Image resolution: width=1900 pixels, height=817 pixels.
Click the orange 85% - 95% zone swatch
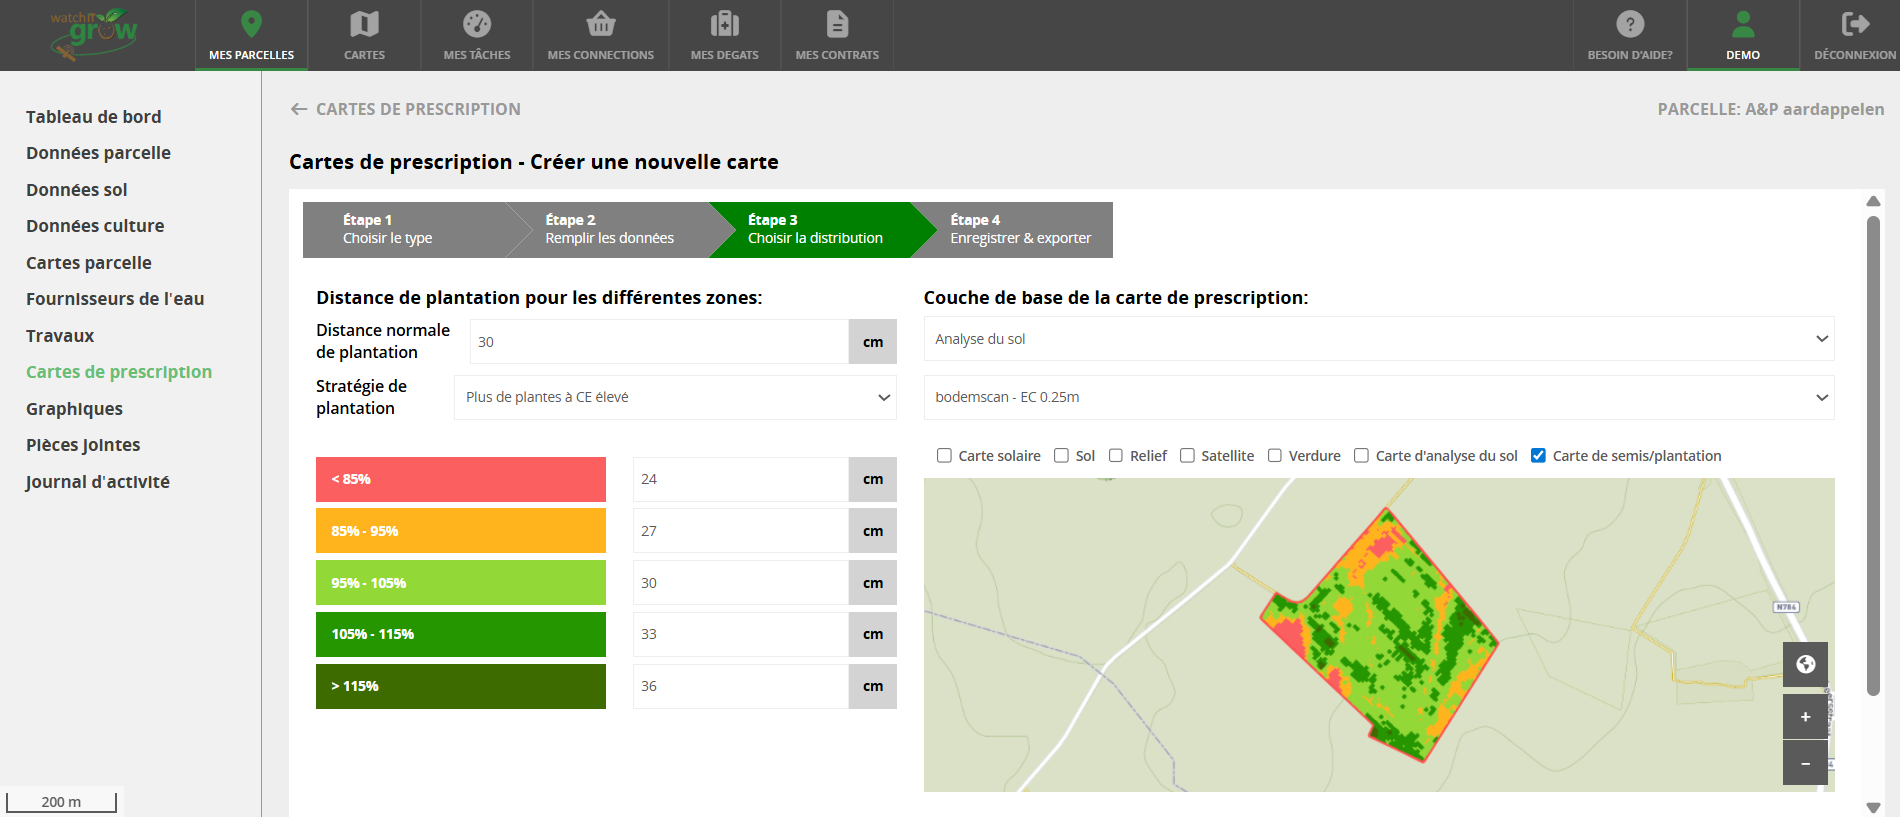point(461,531)
